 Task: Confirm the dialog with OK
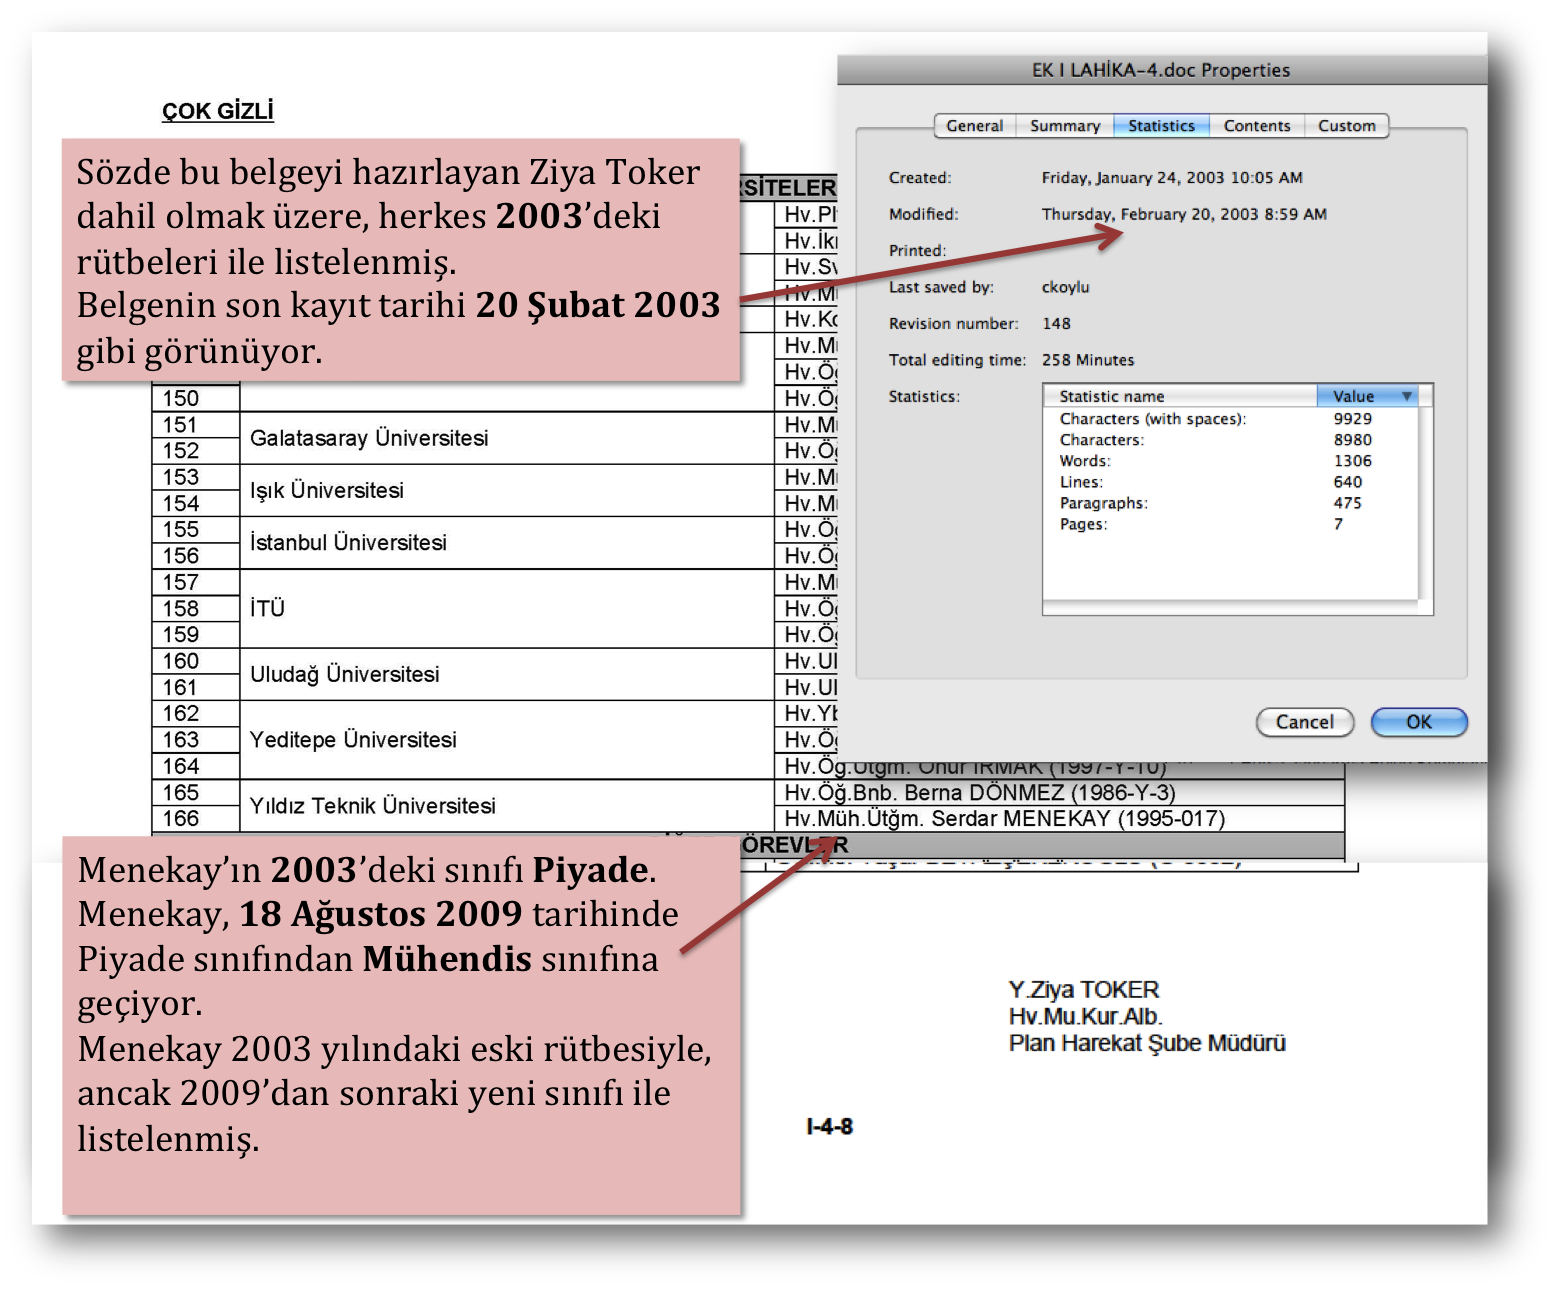point(1418,722)
